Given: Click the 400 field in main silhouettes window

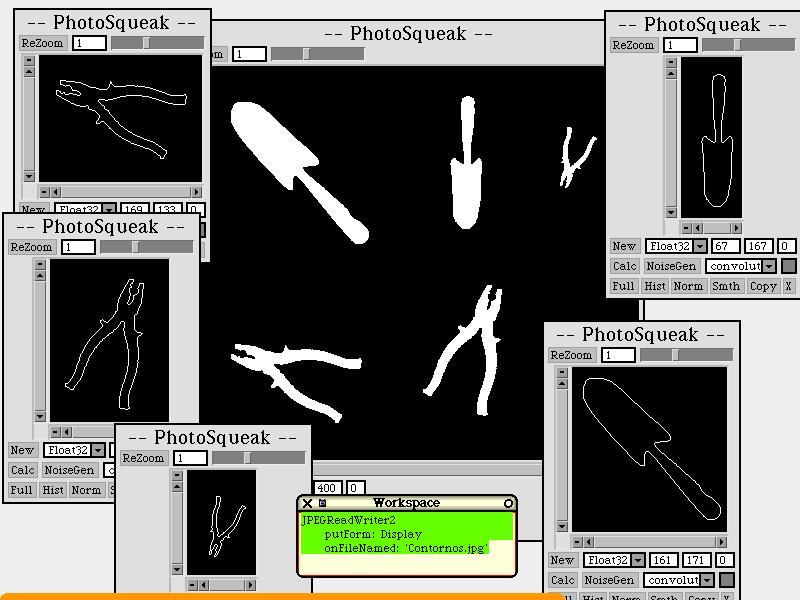Looking at the screenshot, I should coord(327,488).
